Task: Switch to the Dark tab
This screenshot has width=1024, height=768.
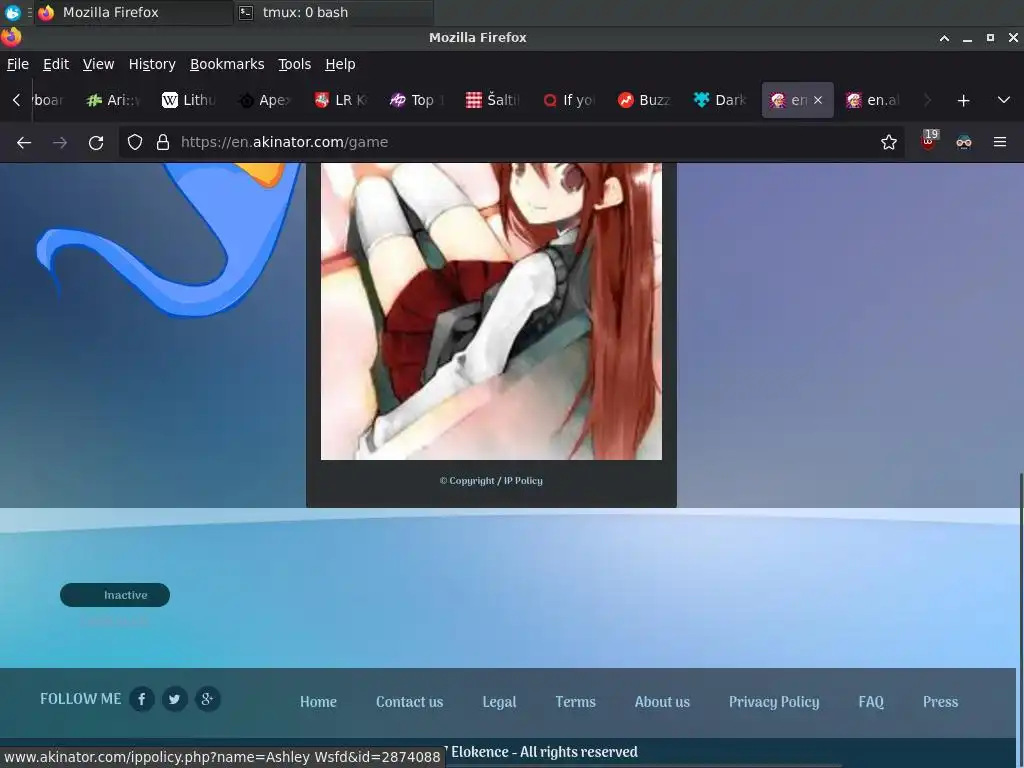Action: 720,100
